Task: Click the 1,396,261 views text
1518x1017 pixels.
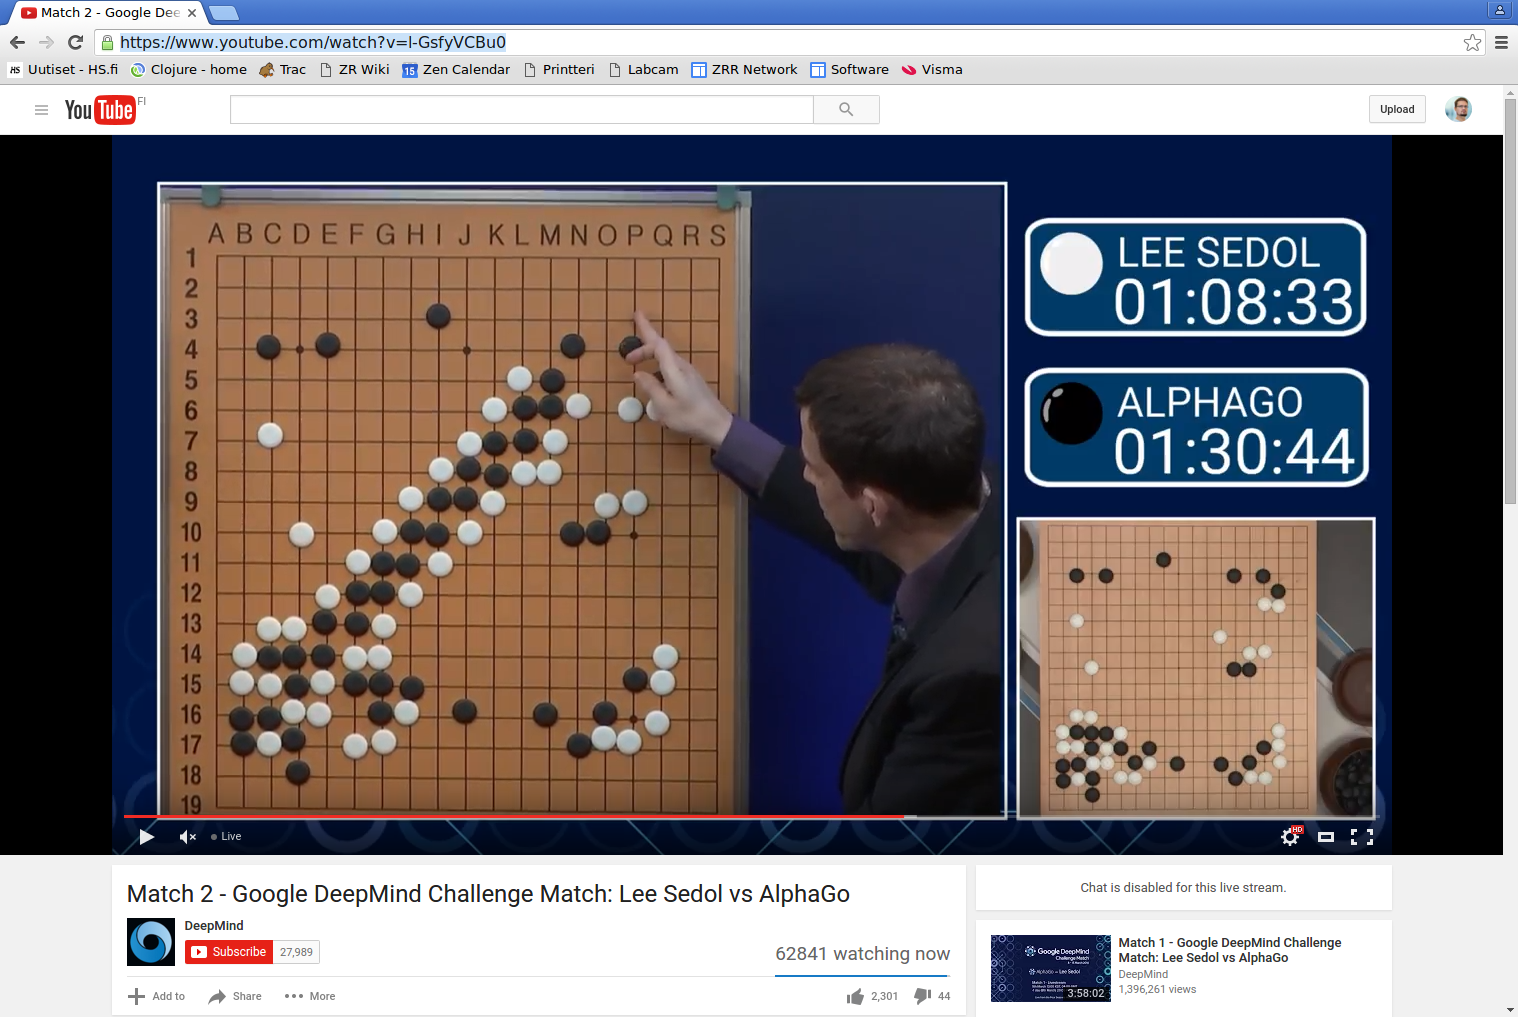Action: (x=1157, y=989)
